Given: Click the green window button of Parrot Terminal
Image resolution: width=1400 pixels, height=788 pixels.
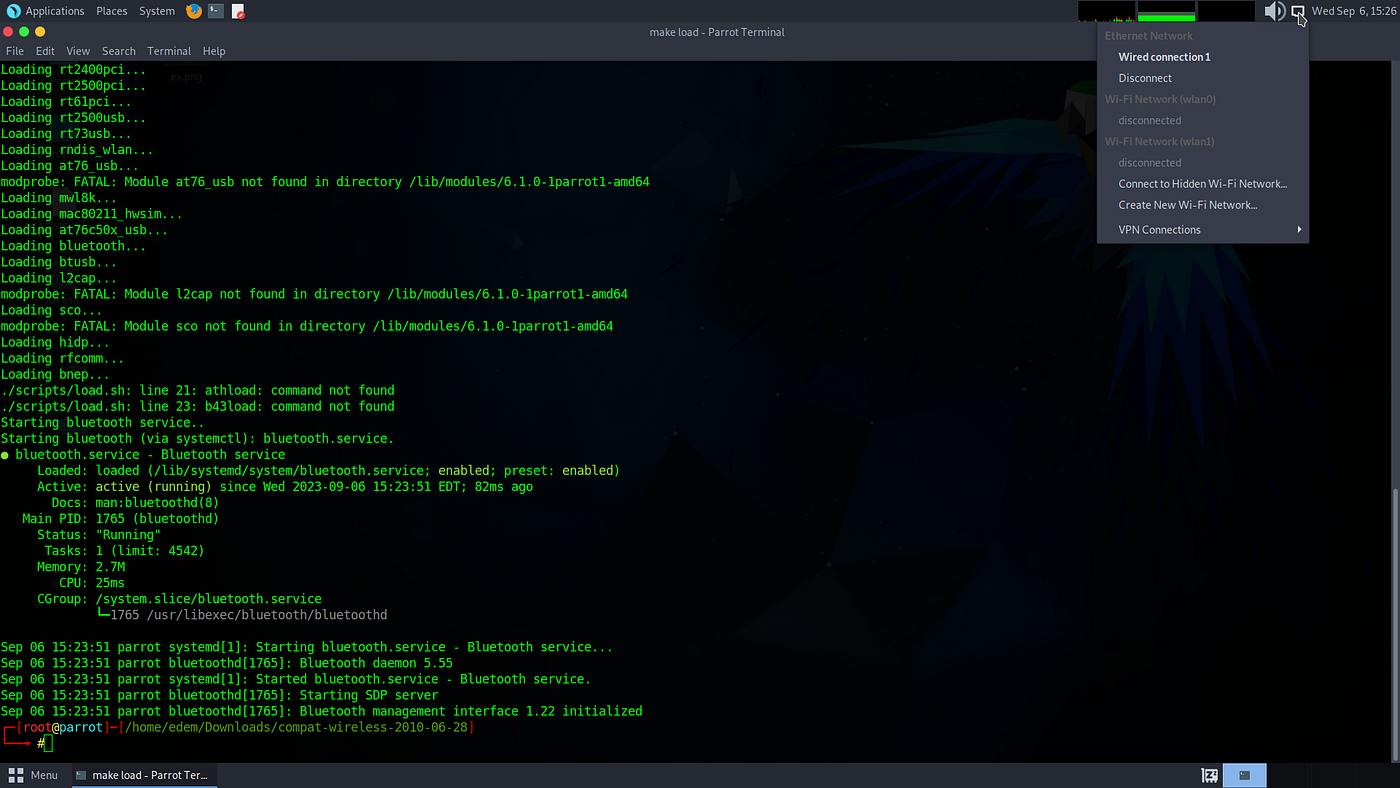Looking at the screenshot, I should point(24,32).
